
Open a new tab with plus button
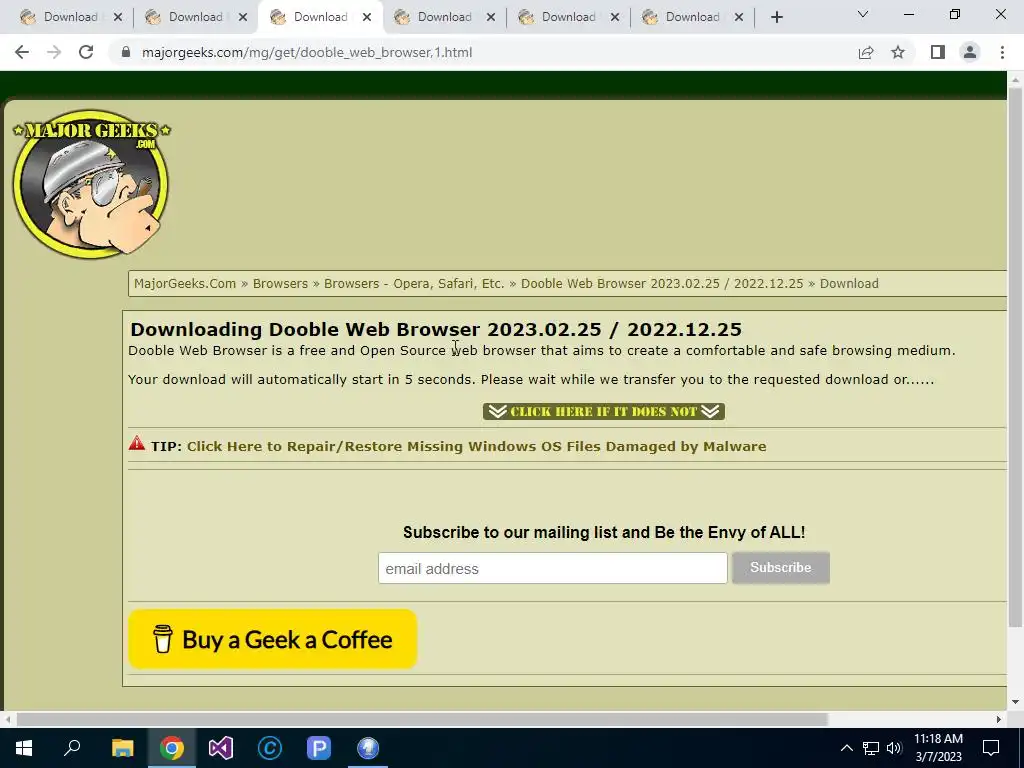pyautogui.click(x=776, y=18)
